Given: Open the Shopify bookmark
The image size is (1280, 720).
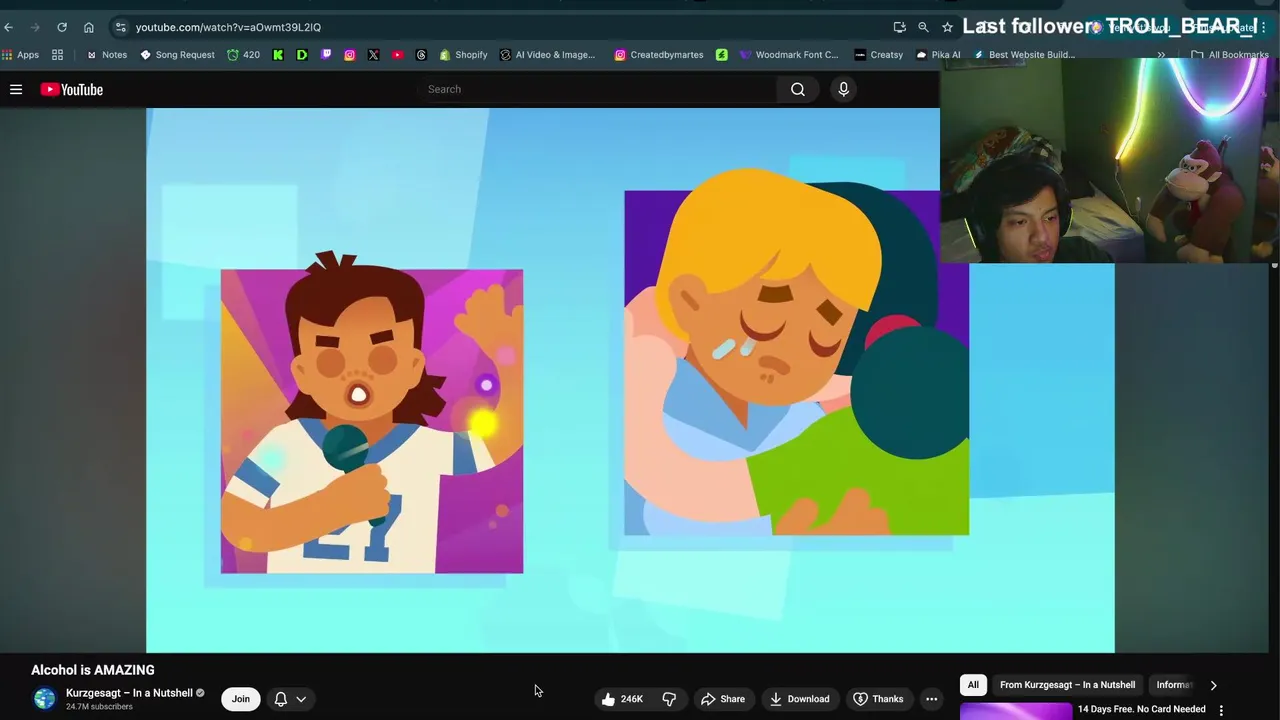Looking at the screenshot, I should (463, 55).
